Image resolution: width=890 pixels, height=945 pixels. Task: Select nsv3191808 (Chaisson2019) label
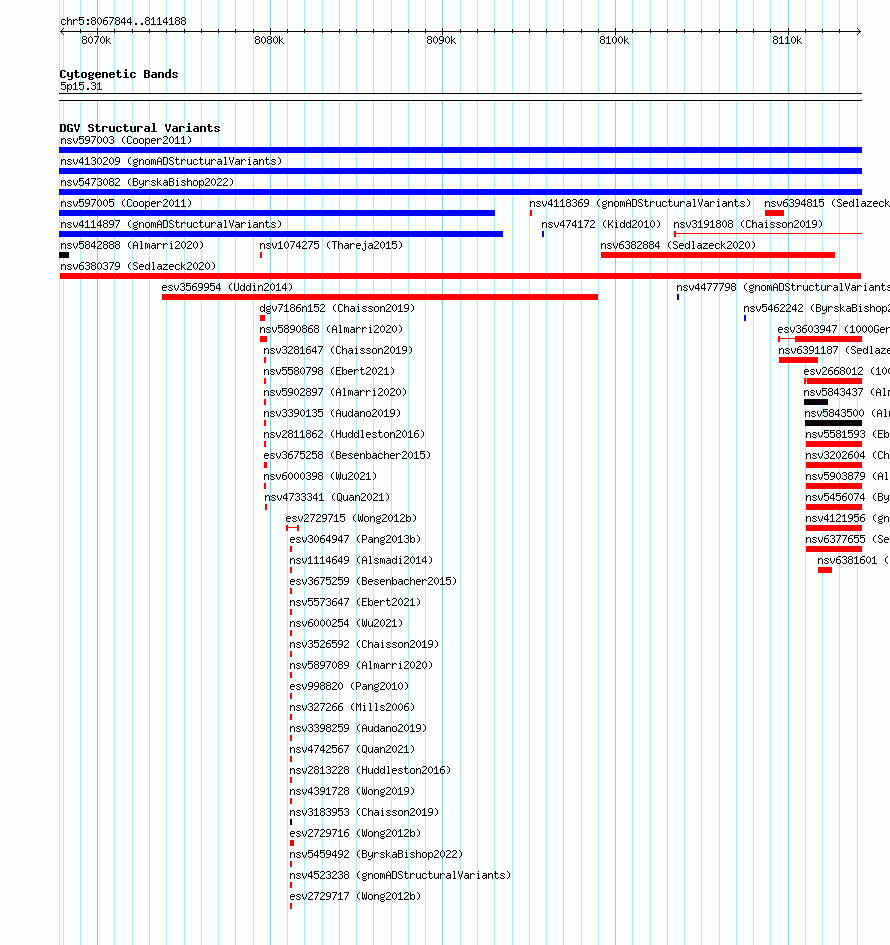coord(748,225)
